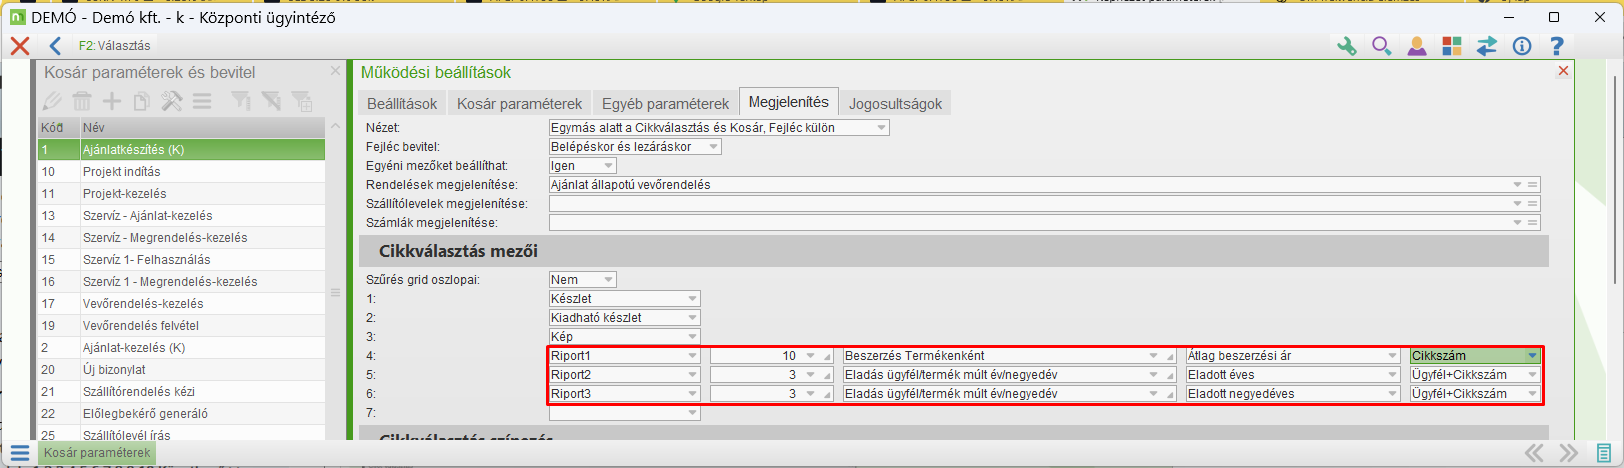
Task: Switch to the Kosár paraméterek tab
Action: click(x=519, y=103)
